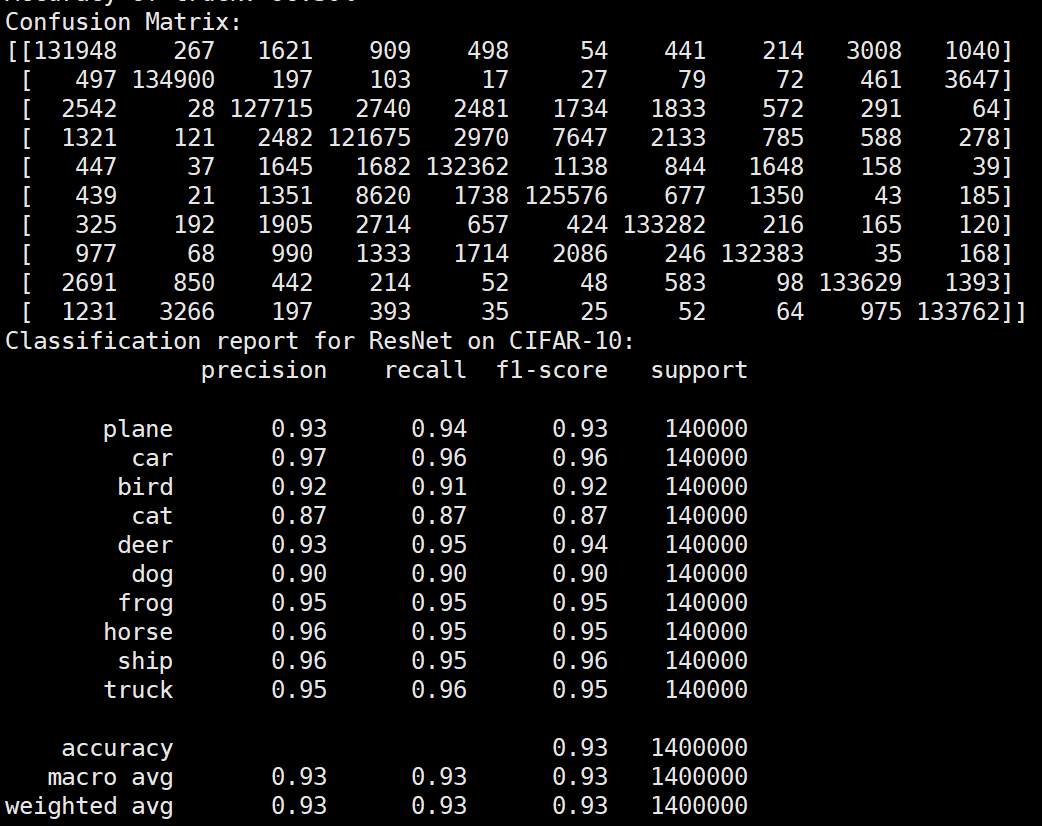
Task: Click the matrix value 7647
Action: pos(579,138)
